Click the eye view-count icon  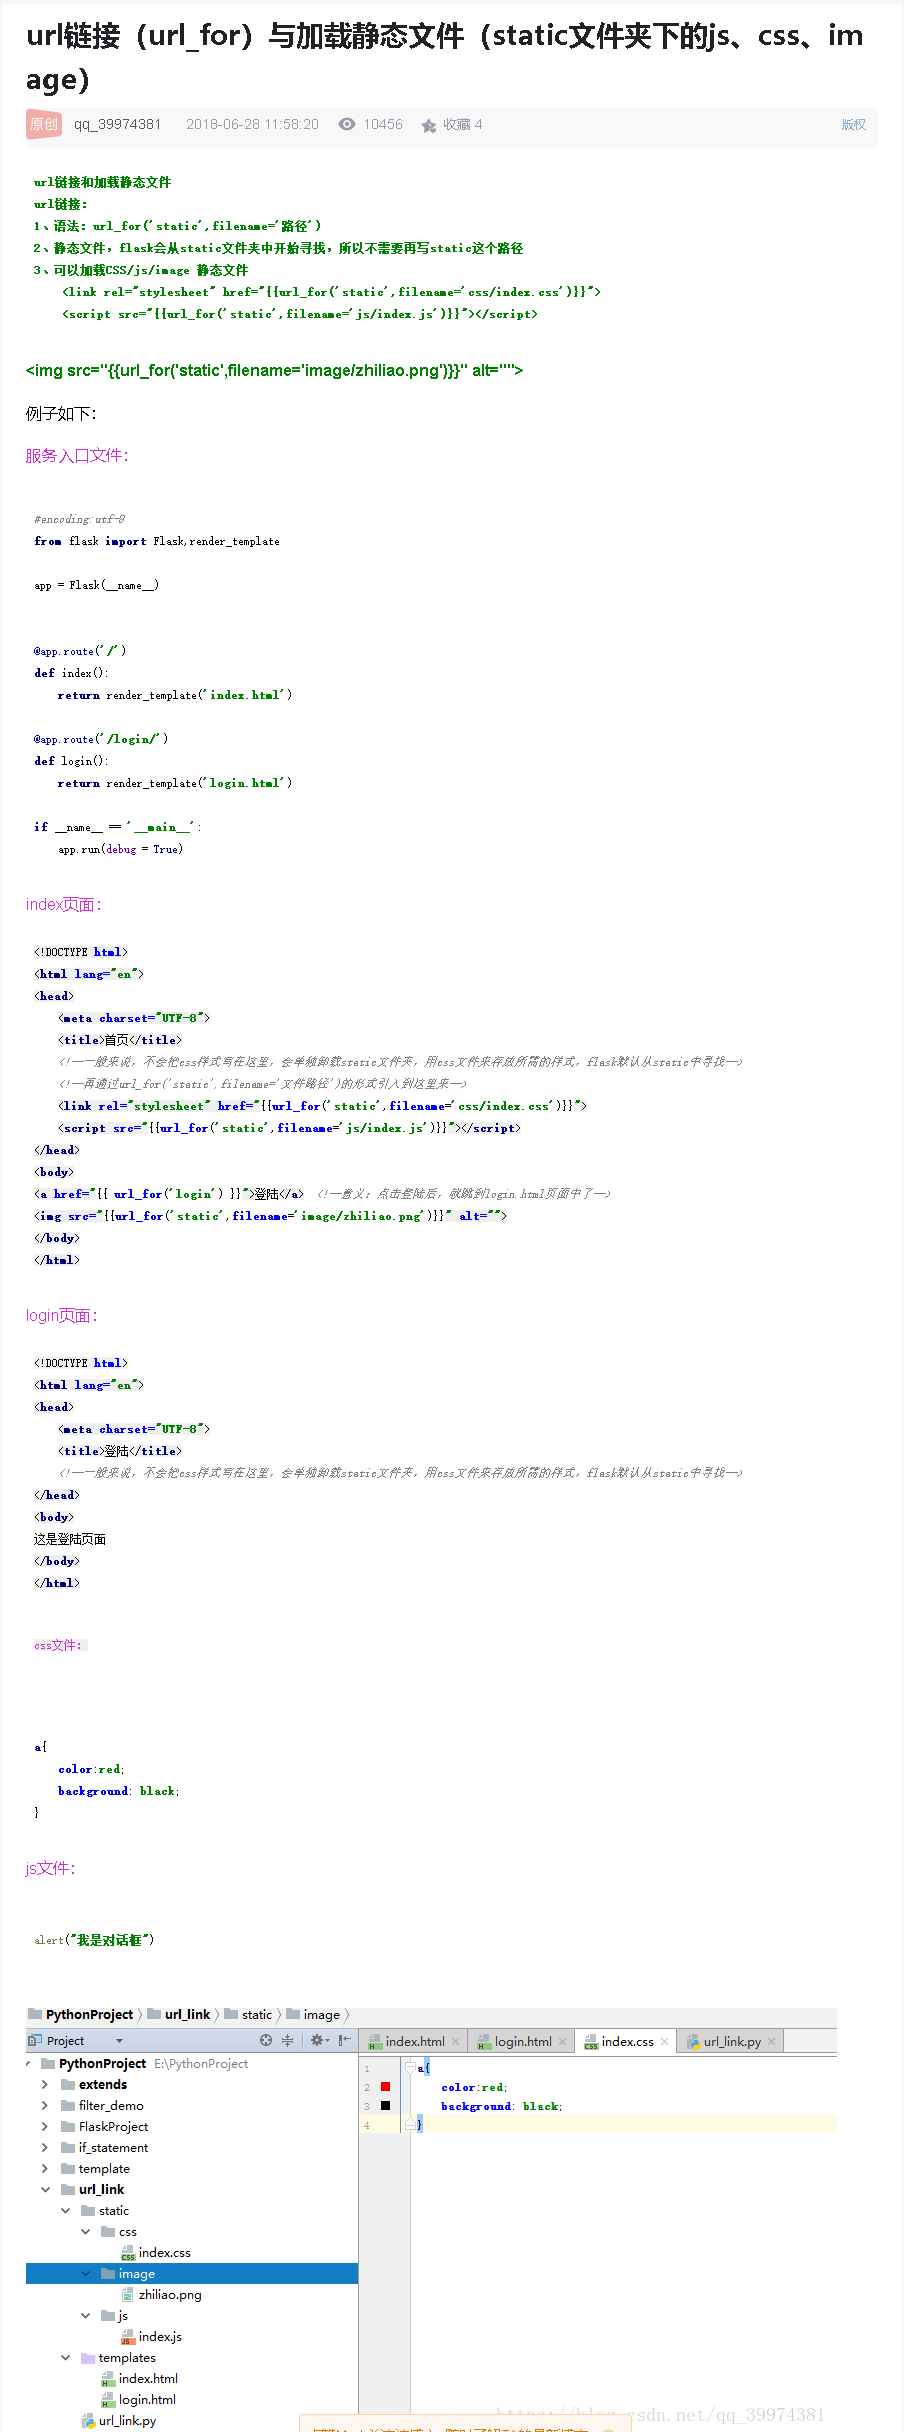(347, 124)
